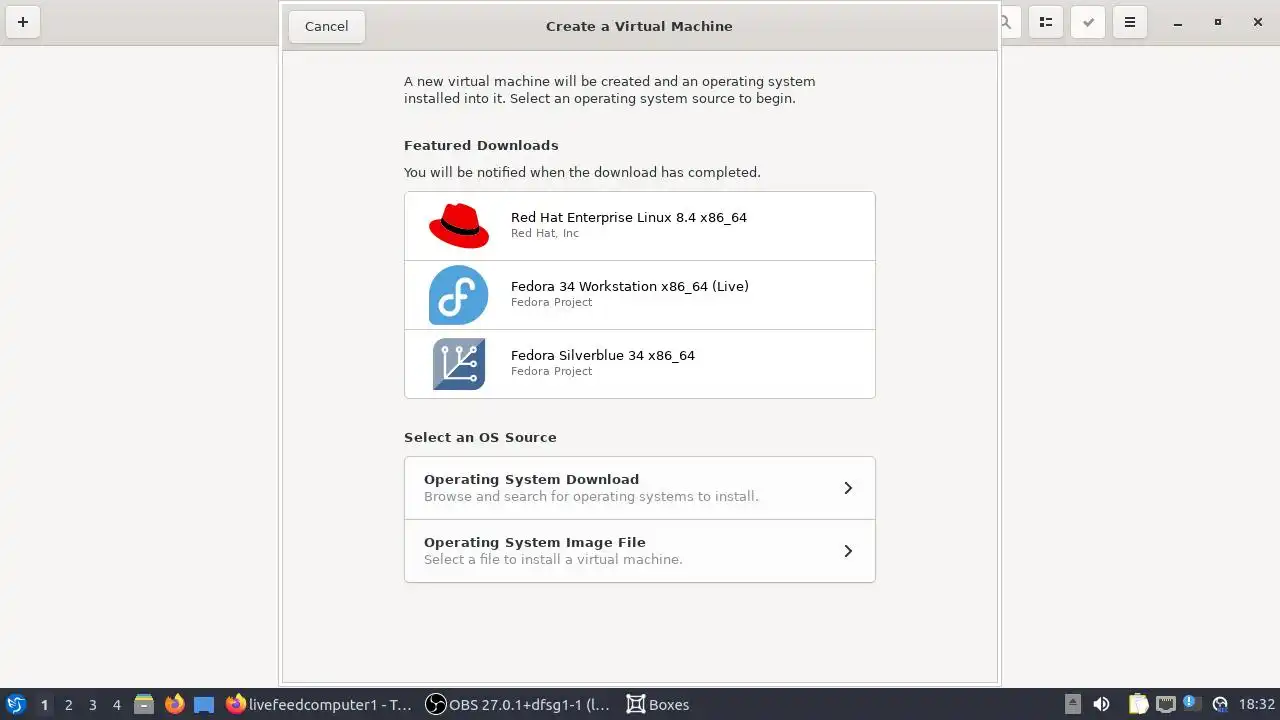Click the Select an OS Source heading

click(480, 437)
